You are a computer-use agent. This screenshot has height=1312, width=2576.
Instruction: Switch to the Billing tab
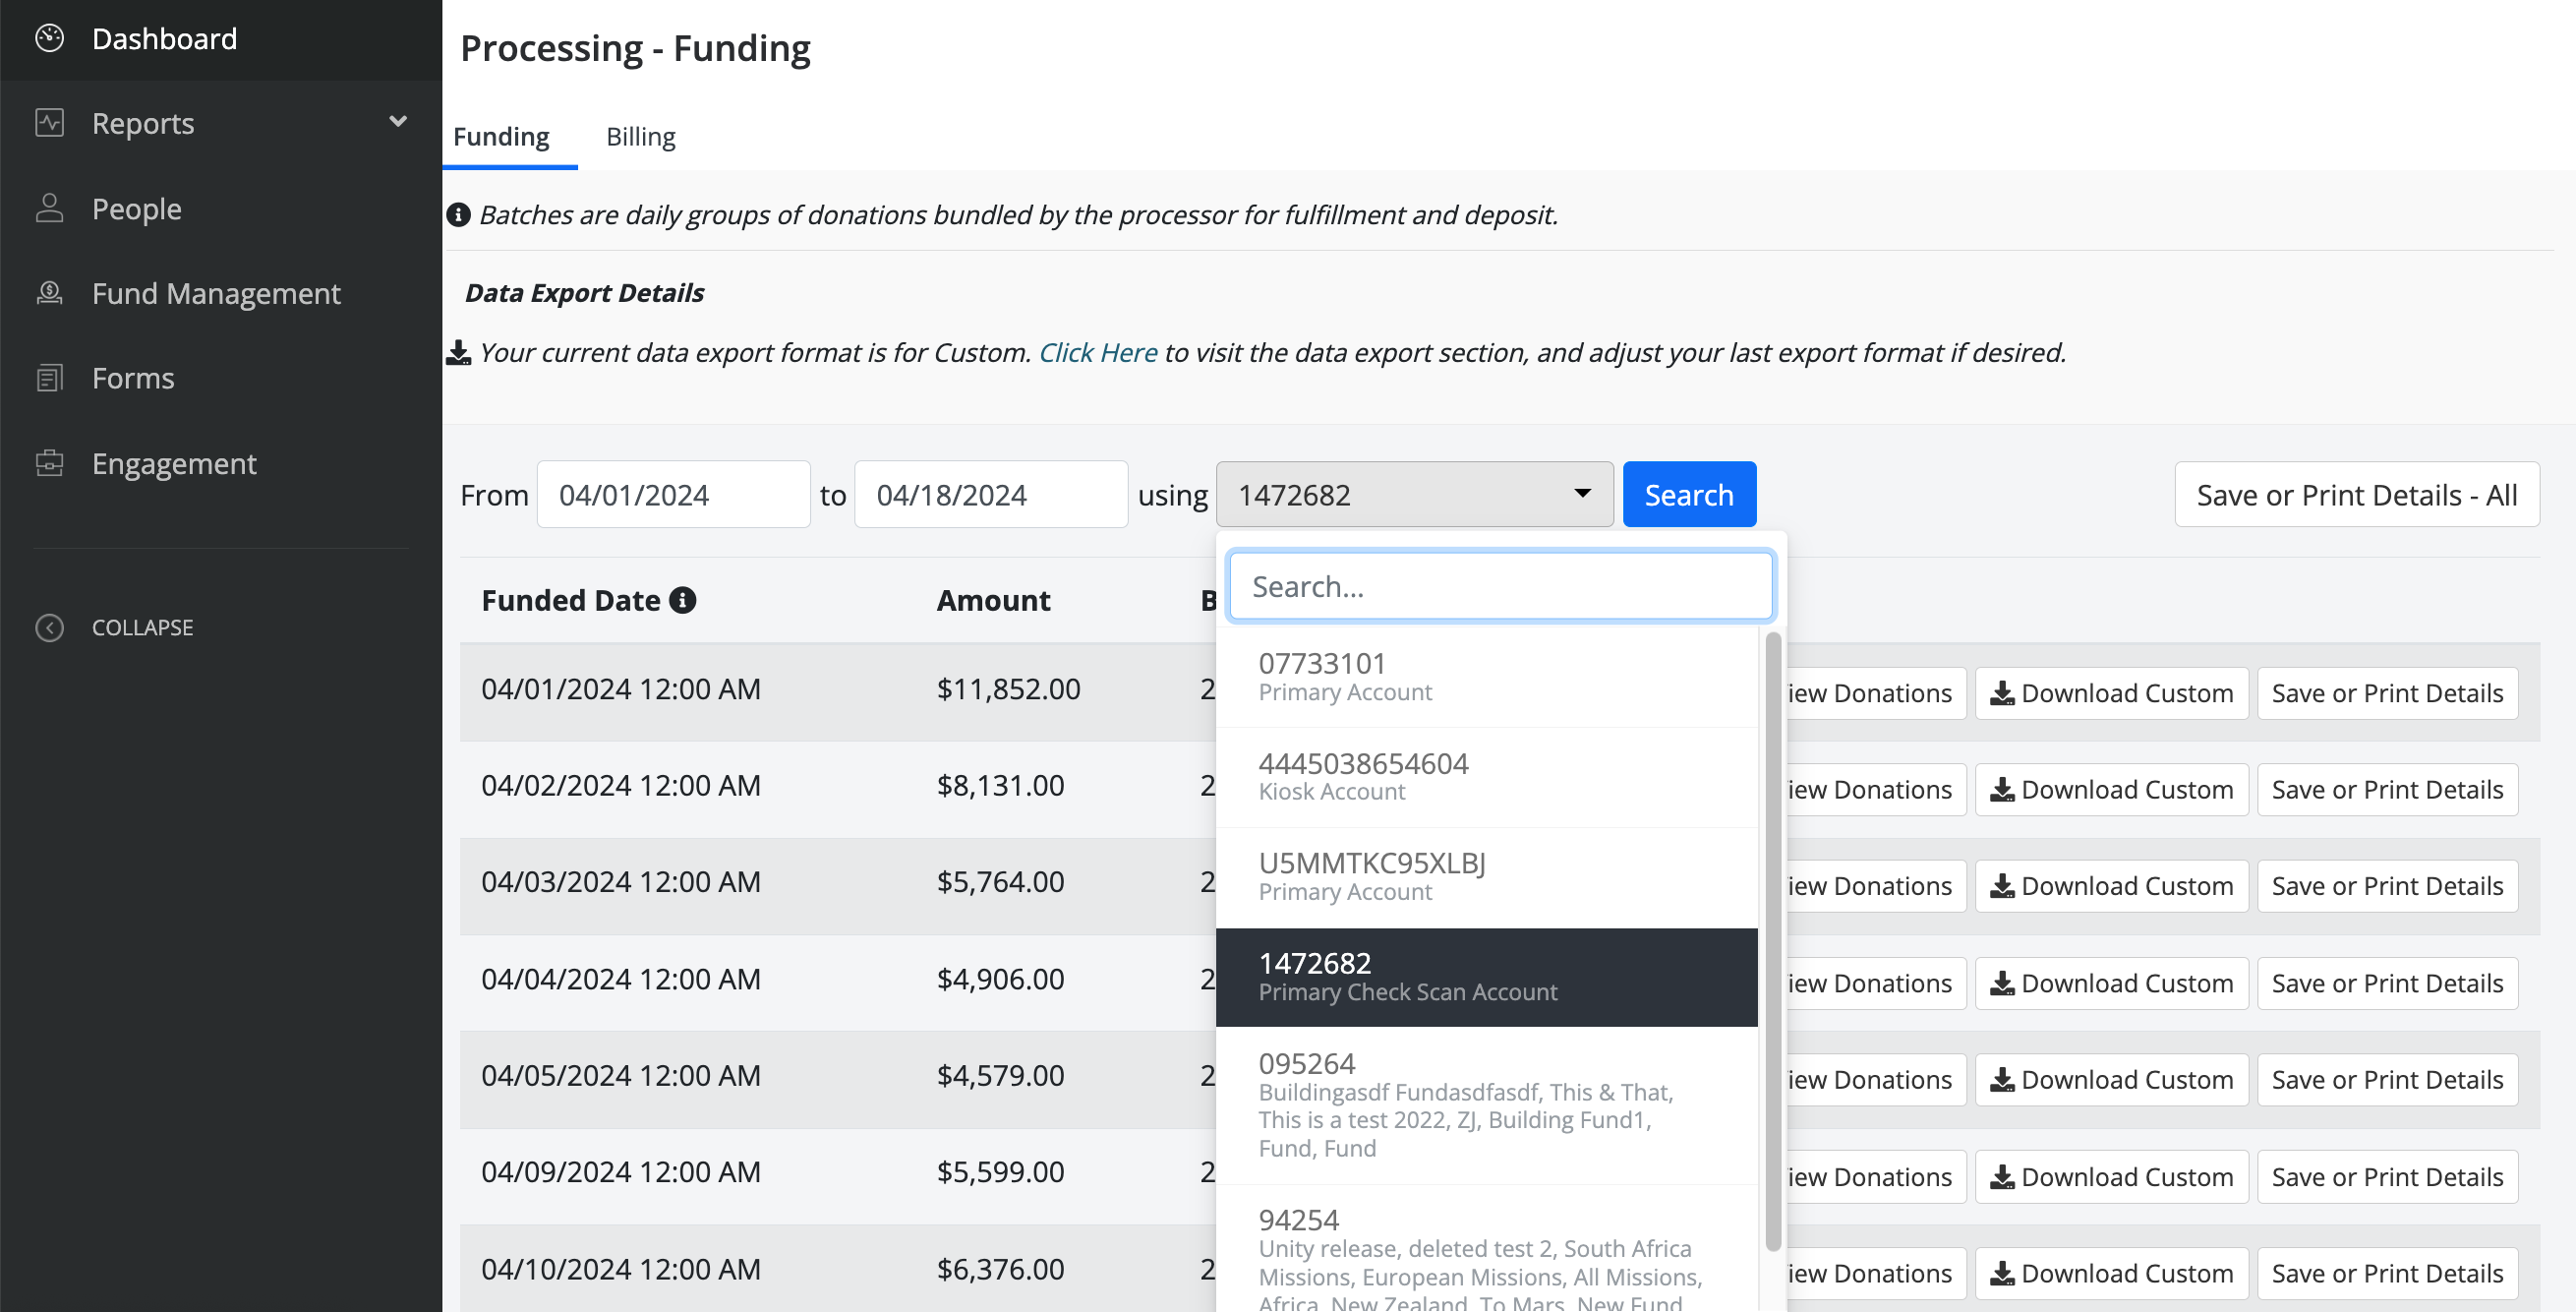[640, 136]
